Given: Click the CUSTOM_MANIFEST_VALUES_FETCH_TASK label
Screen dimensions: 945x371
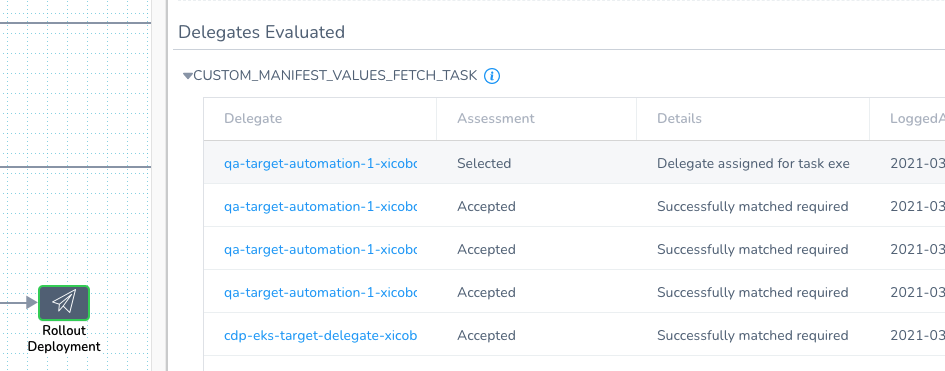Looking at the screenshot, I should pos(335,76).
